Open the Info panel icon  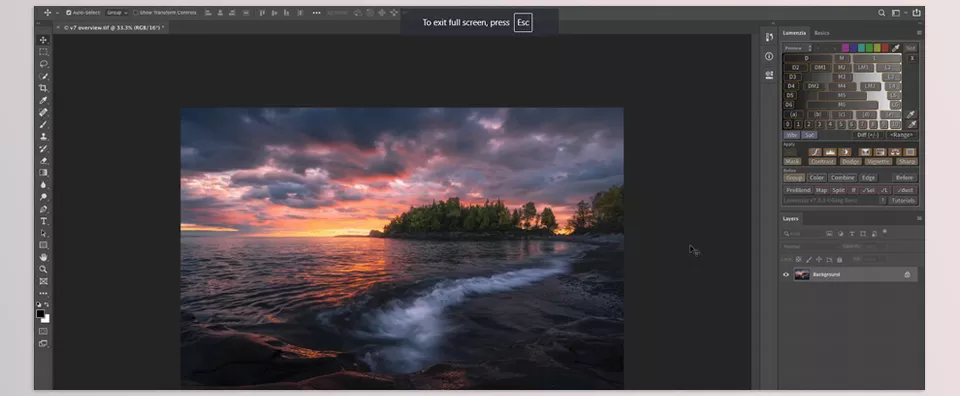coord(769,56)
